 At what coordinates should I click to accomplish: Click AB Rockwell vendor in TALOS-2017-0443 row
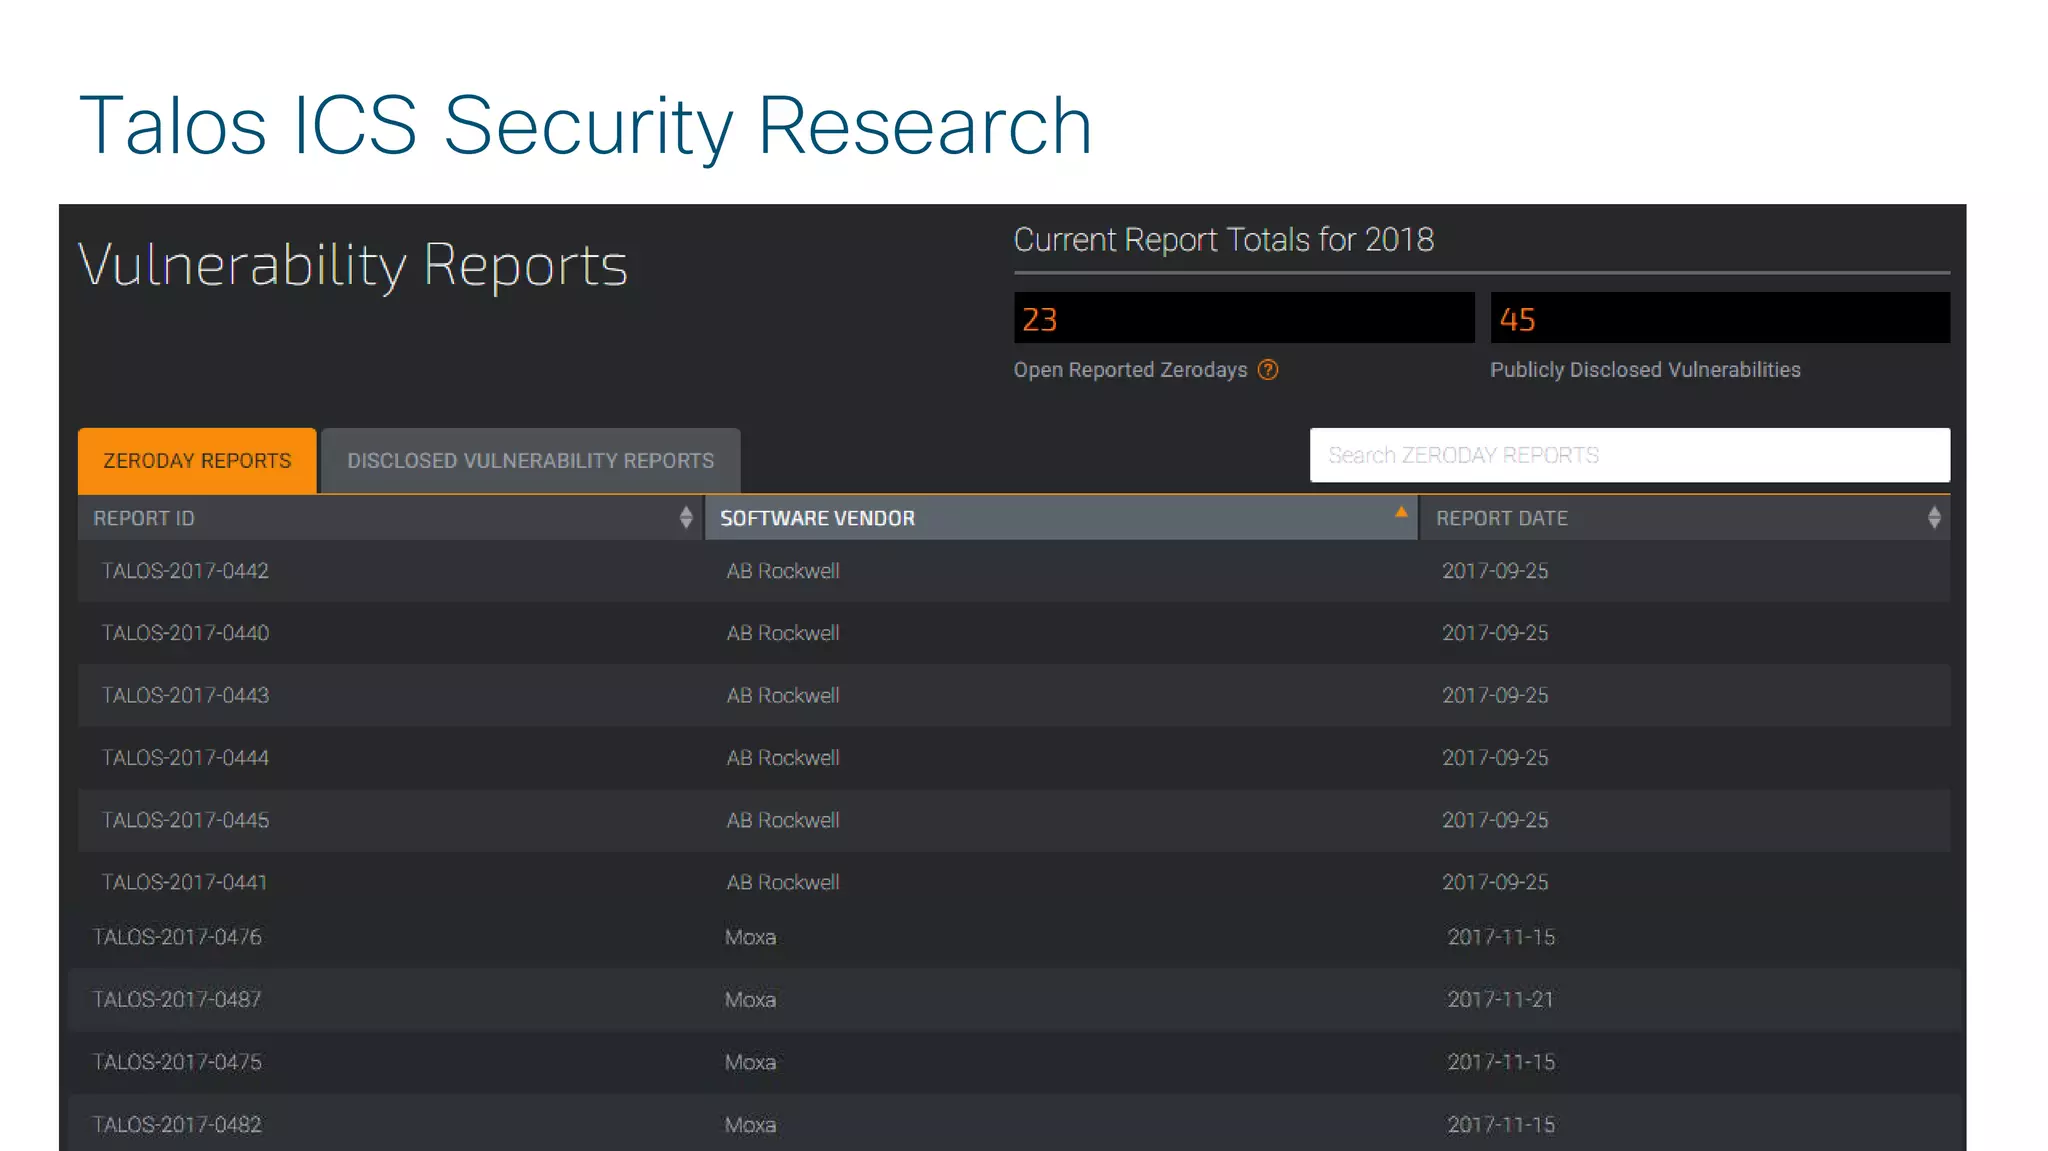783,695
